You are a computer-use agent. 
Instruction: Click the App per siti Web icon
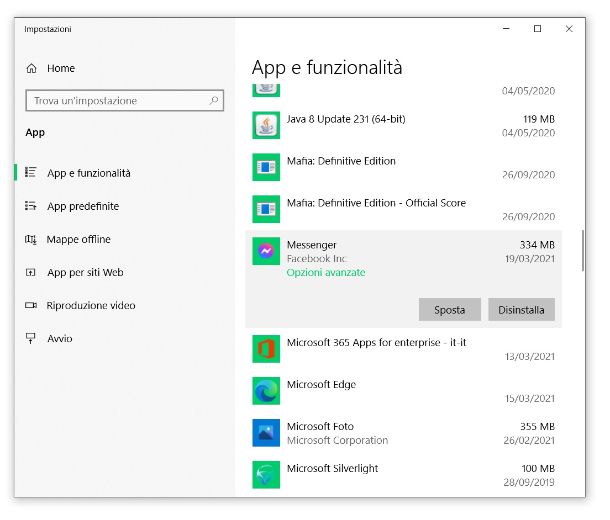click(31, 272)
